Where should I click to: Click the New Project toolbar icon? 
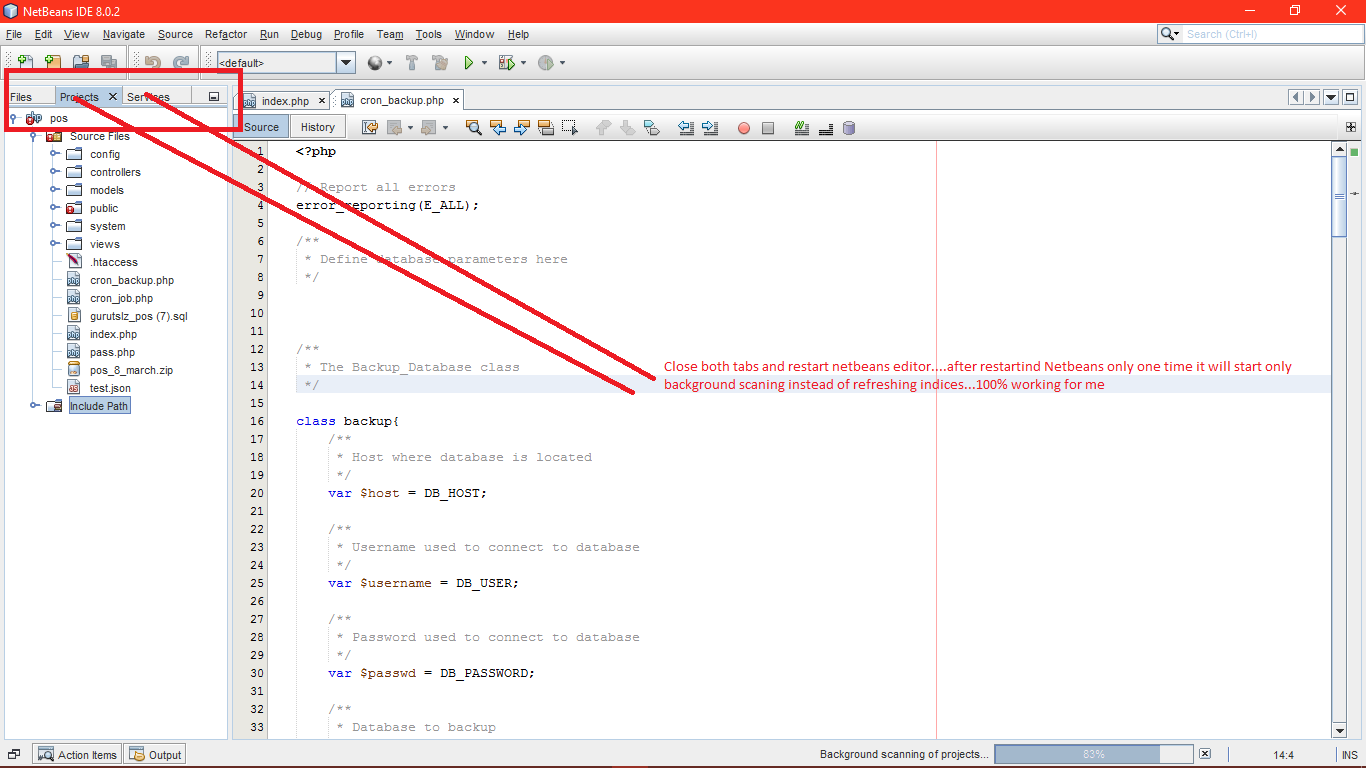pyautogui.click(x=53, y=62)
